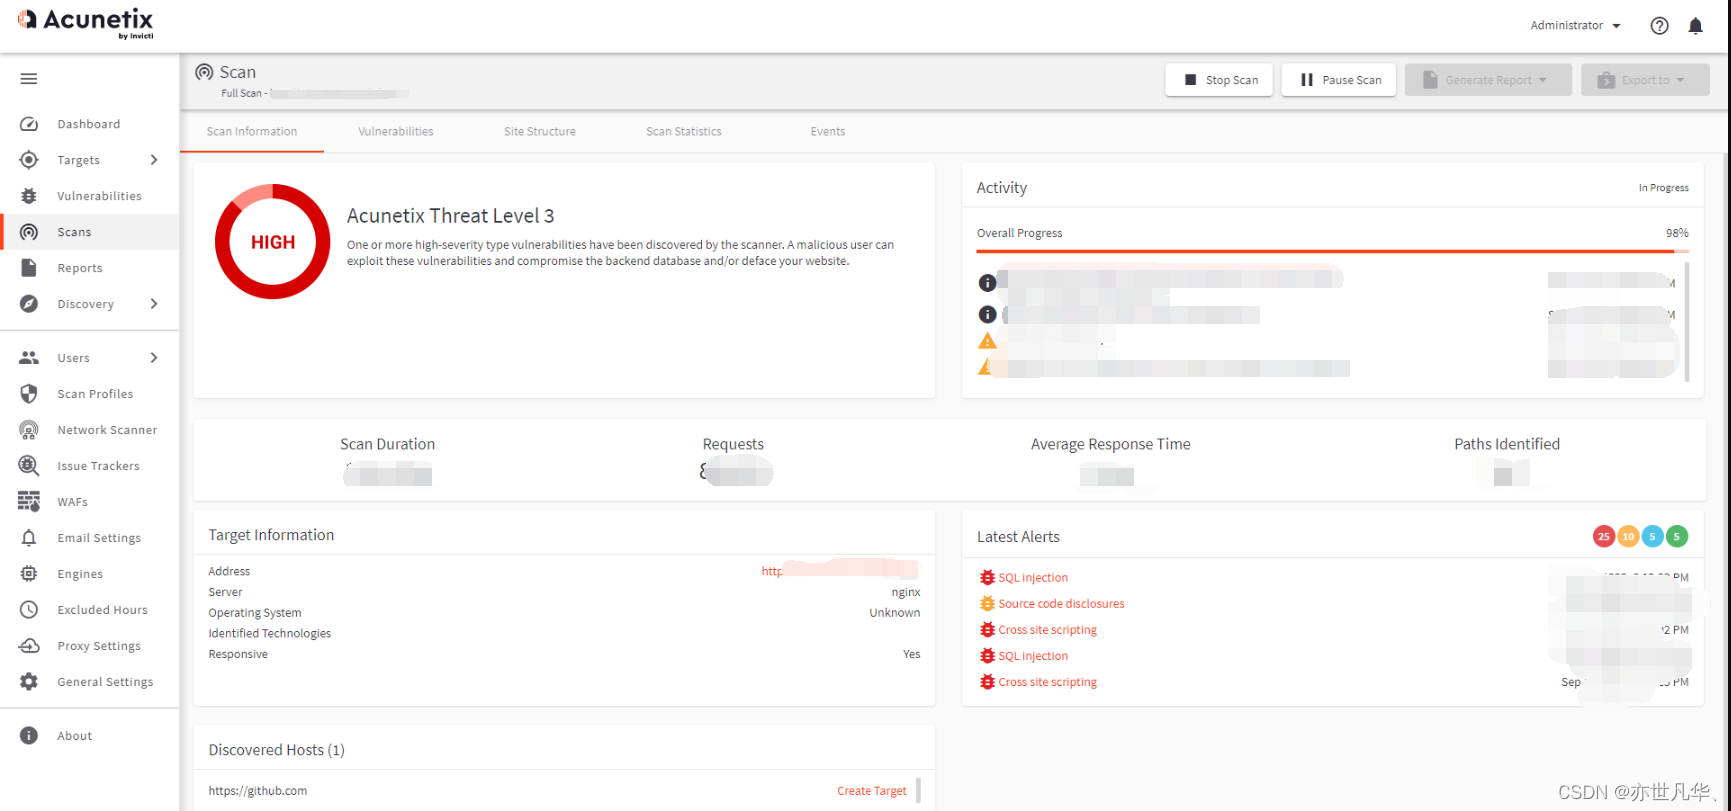
Task: Open the Generate Report dropdown
Action: (x=1488, y=80)
